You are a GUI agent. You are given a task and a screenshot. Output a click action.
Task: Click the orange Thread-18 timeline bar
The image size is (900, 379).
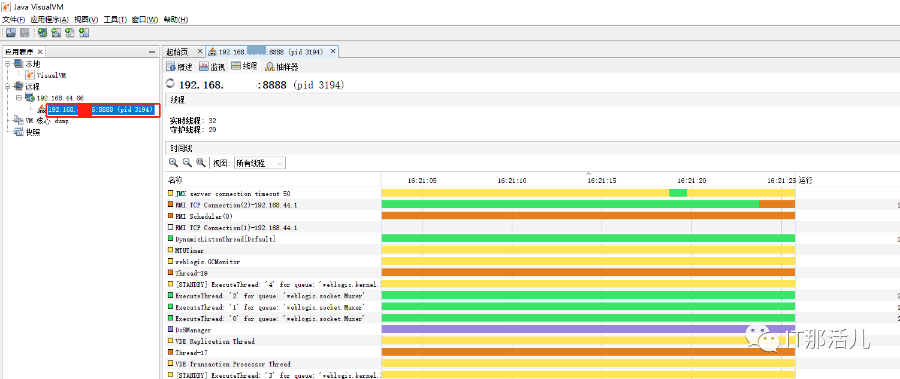[588, 273]
